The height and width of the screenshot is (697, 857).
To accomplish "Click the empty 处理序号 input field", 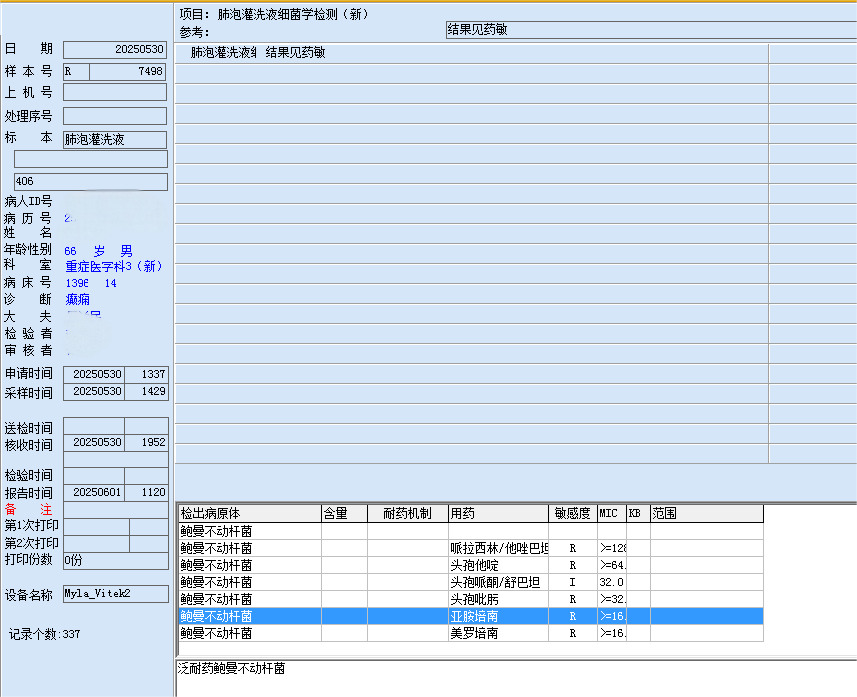I will [x=114, y=116].
